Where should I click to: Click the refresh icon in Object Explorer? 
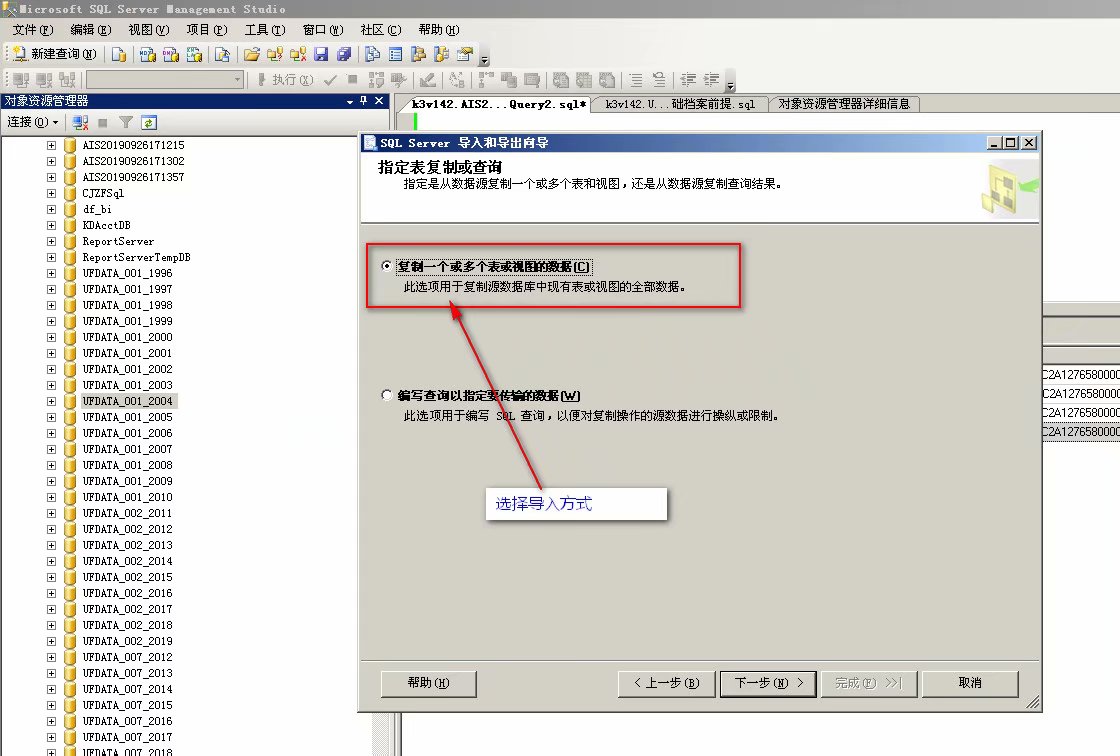[149, 122]
